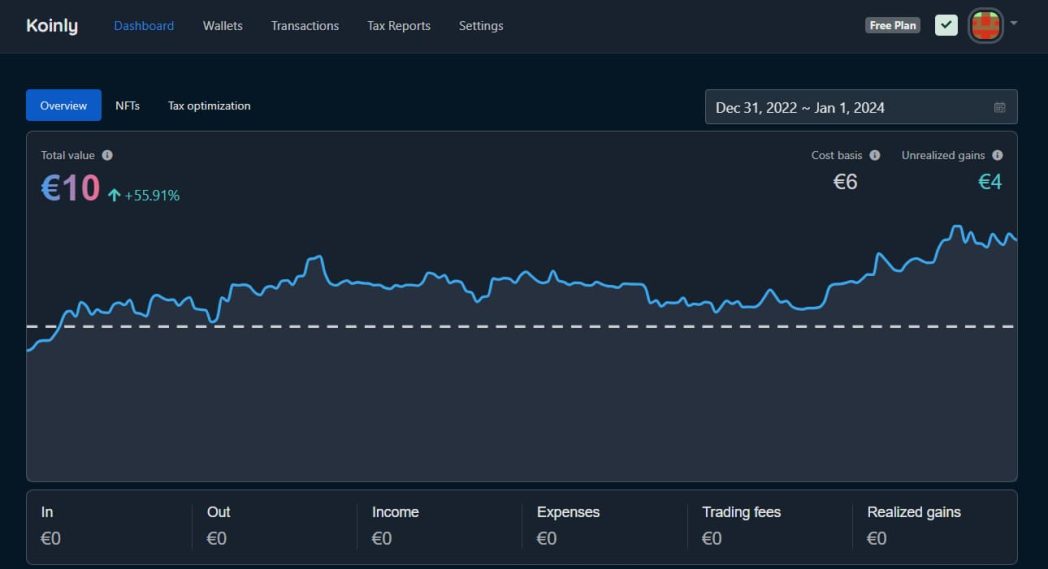Open the Wallets menu
The image size is (1048, 569).
point(222,26)
